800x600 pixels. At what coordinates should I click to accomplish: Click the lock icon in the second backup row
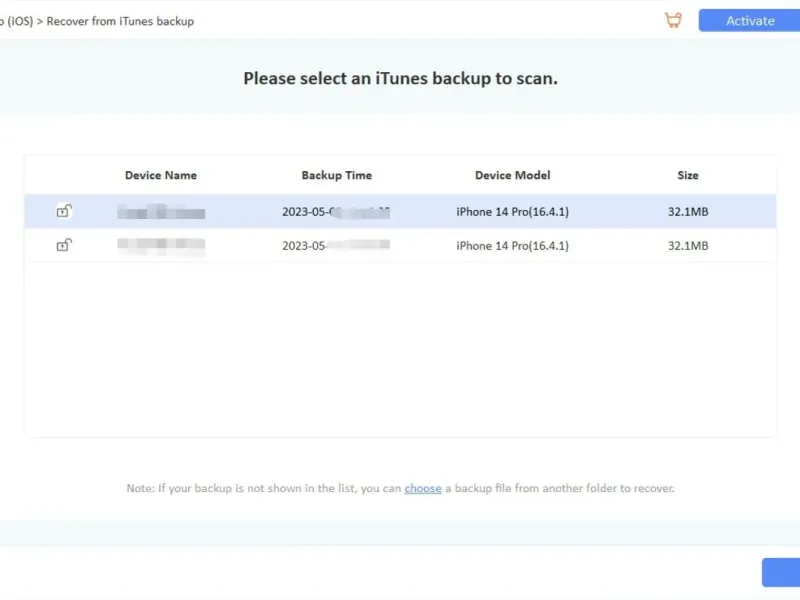pos(63,245)
